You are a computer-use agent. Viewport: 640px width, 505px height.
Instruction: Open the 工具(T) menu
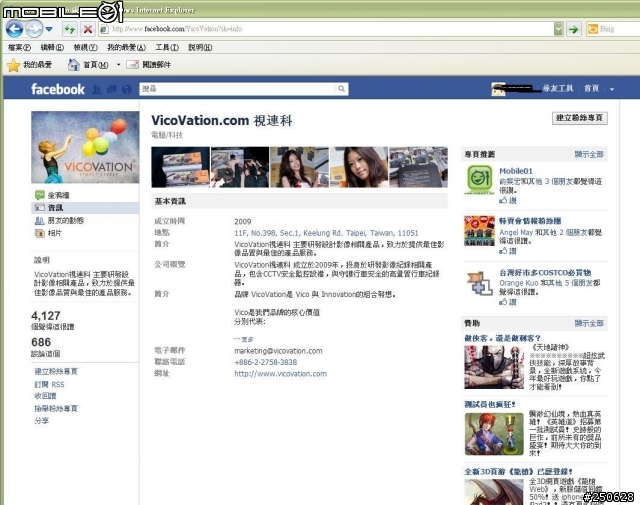click(167, 47)
